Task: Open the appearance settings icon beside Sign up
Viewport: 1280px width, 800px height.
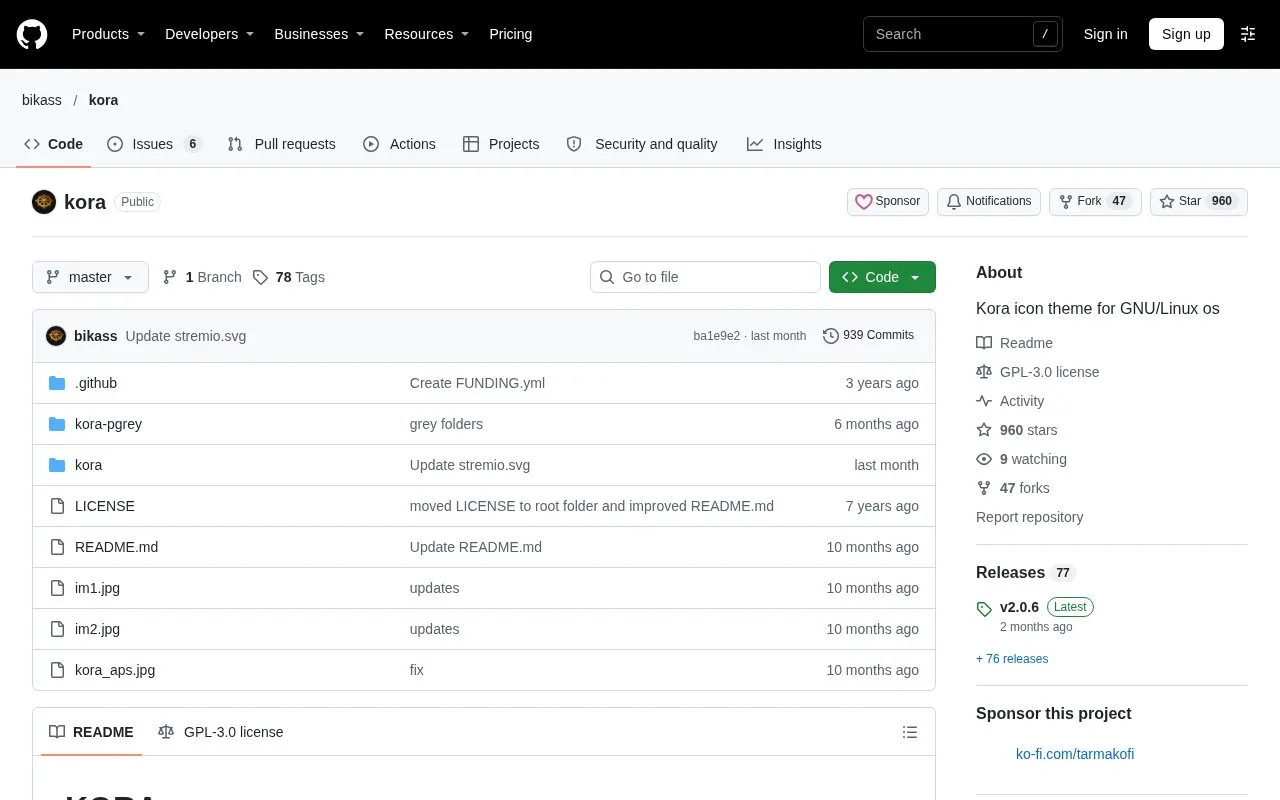Action: click(x=1248, y=34)
